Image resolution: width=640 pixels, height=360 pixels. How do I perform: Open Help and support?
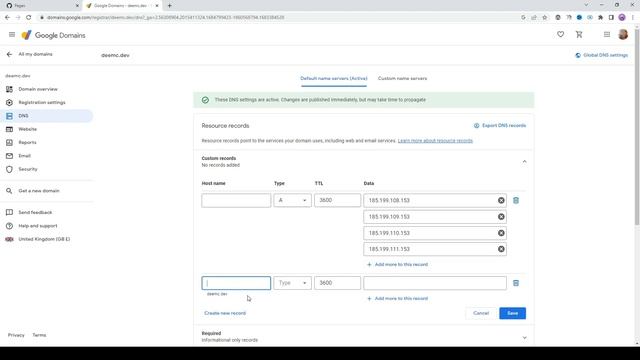tap(37, 226)
